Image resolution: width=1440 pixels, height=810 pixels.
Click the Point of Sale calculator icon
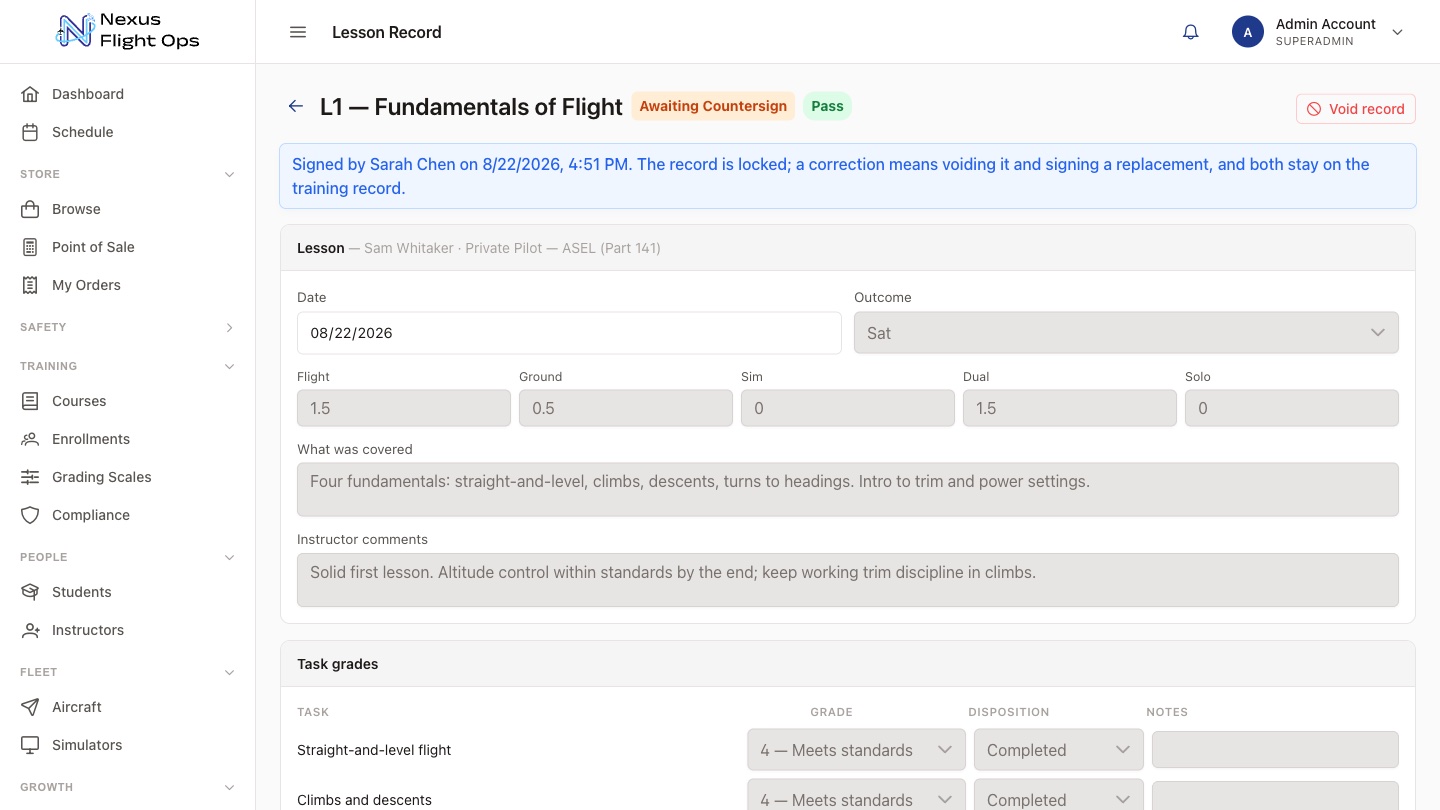pos(30,247)
